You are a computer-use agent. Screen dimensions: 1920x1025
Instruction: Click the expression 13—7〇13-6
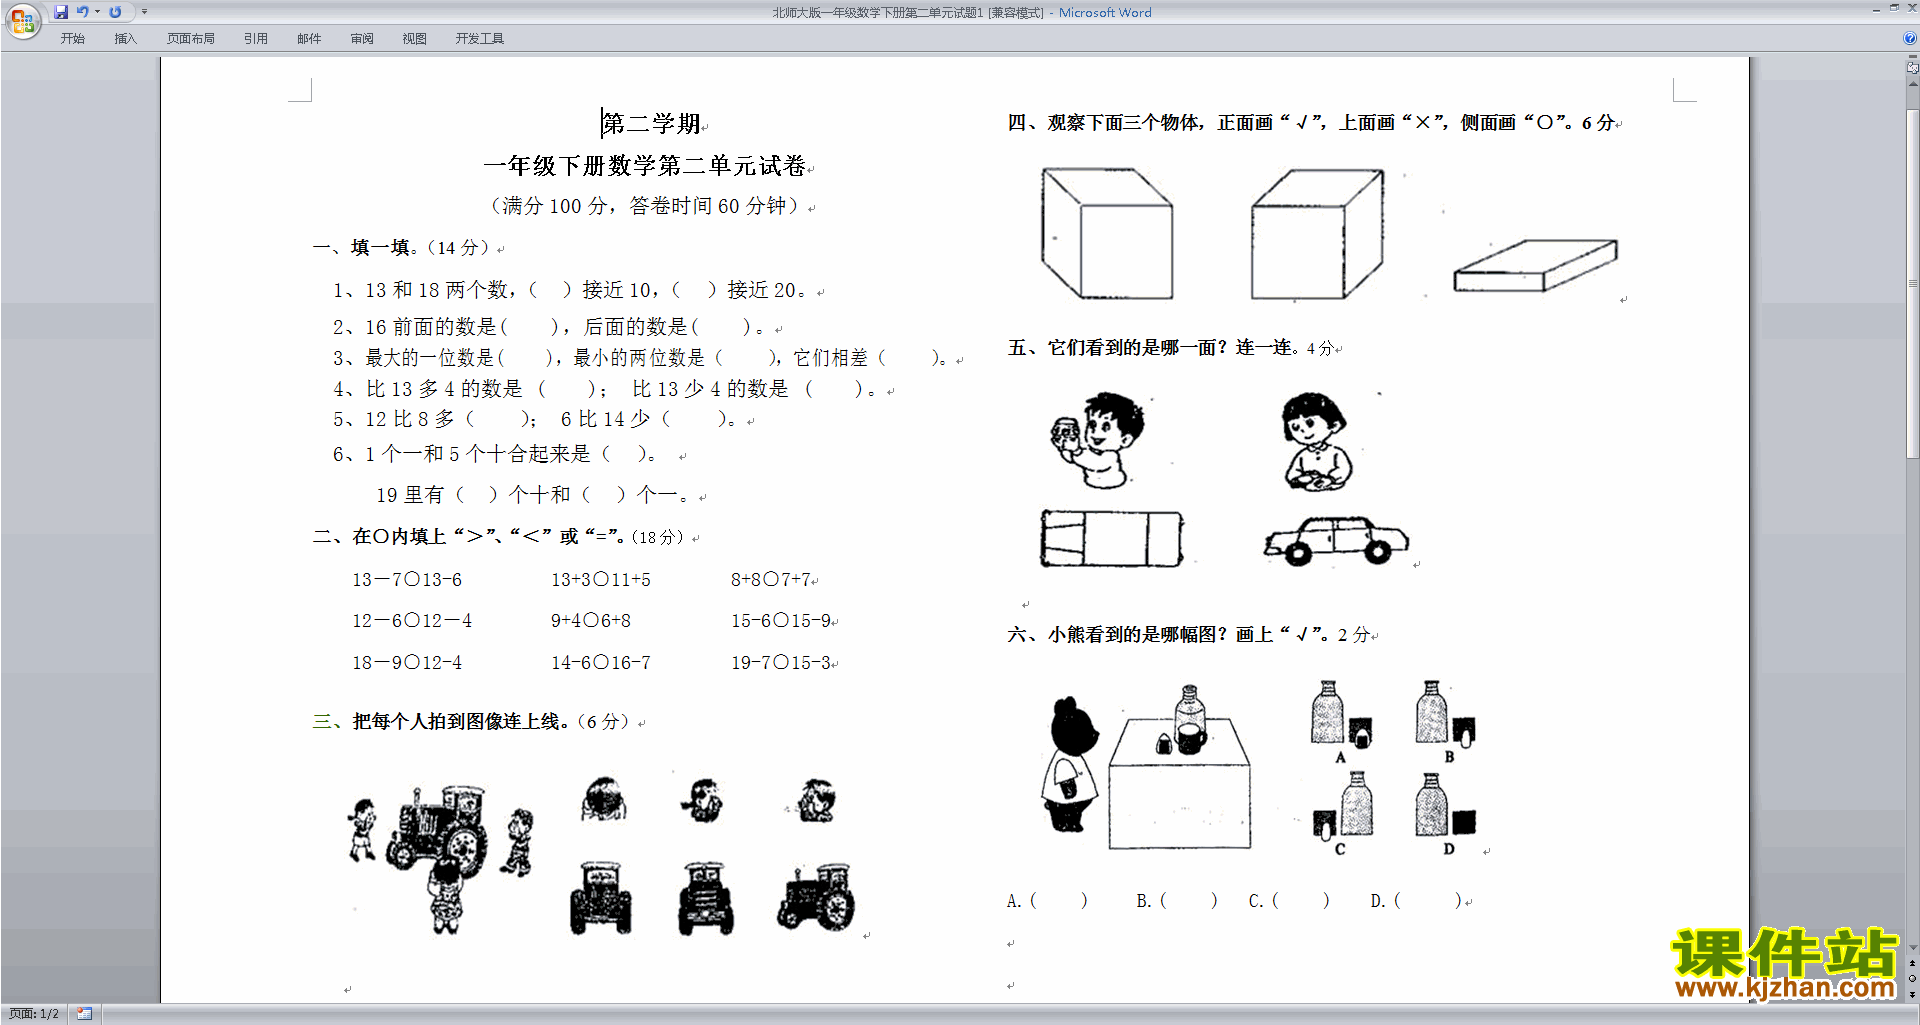point(407,580)
